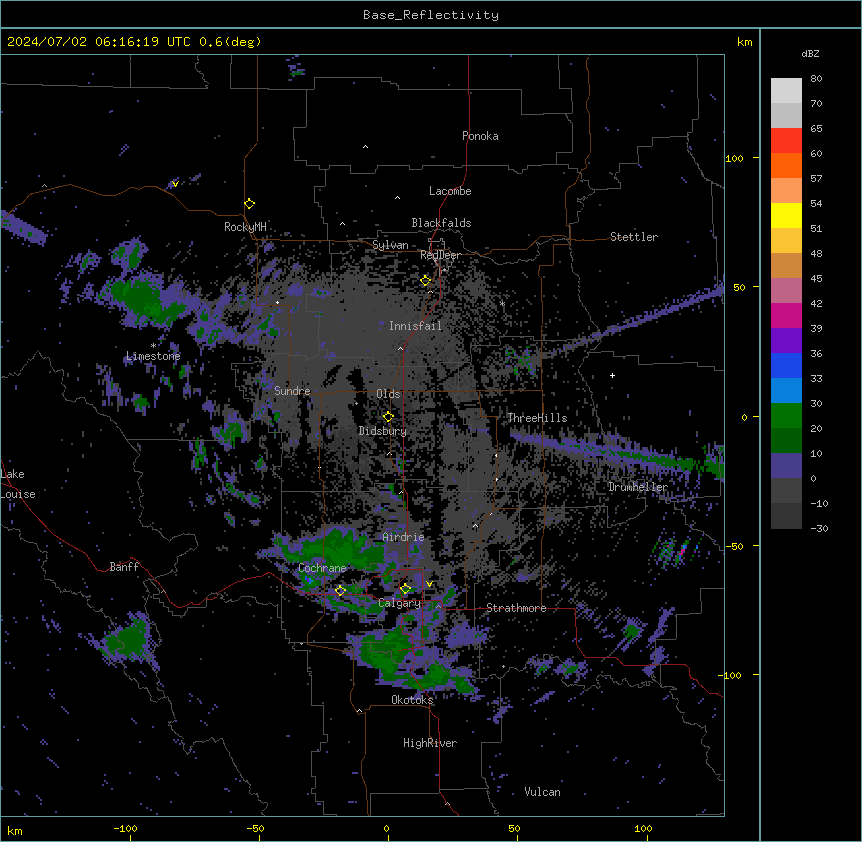
Task: Click the Okotoks map label
Action: (412, 700)
